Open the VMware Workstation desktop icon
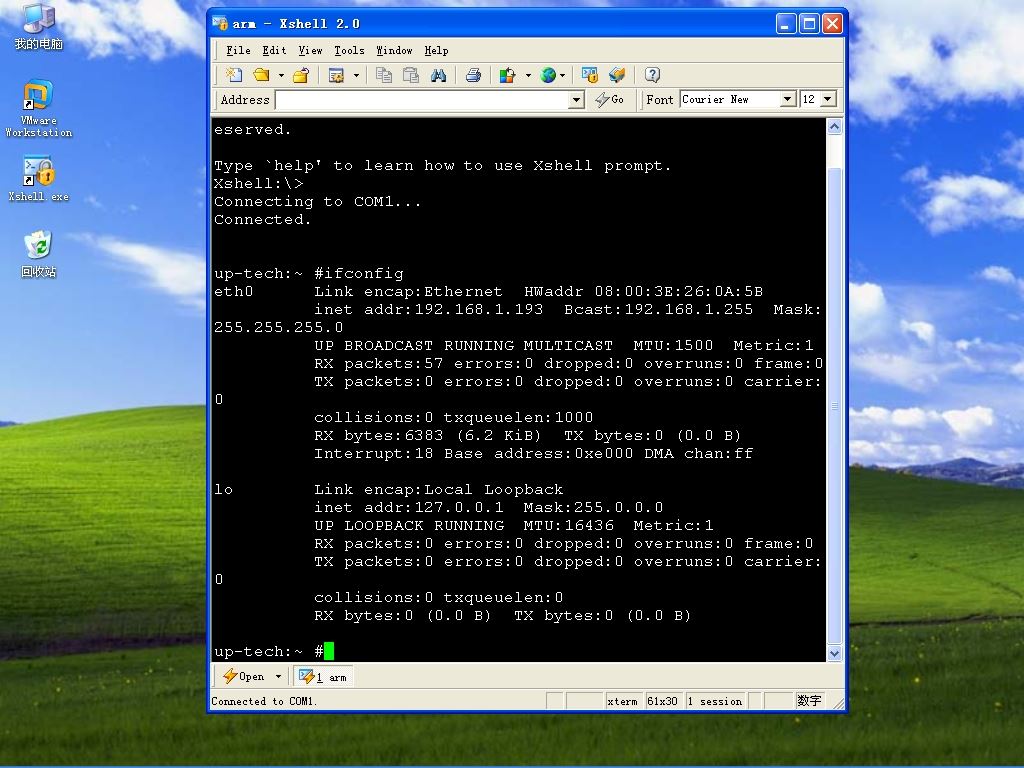1024x768 pixels. click(x=39, y=109)
